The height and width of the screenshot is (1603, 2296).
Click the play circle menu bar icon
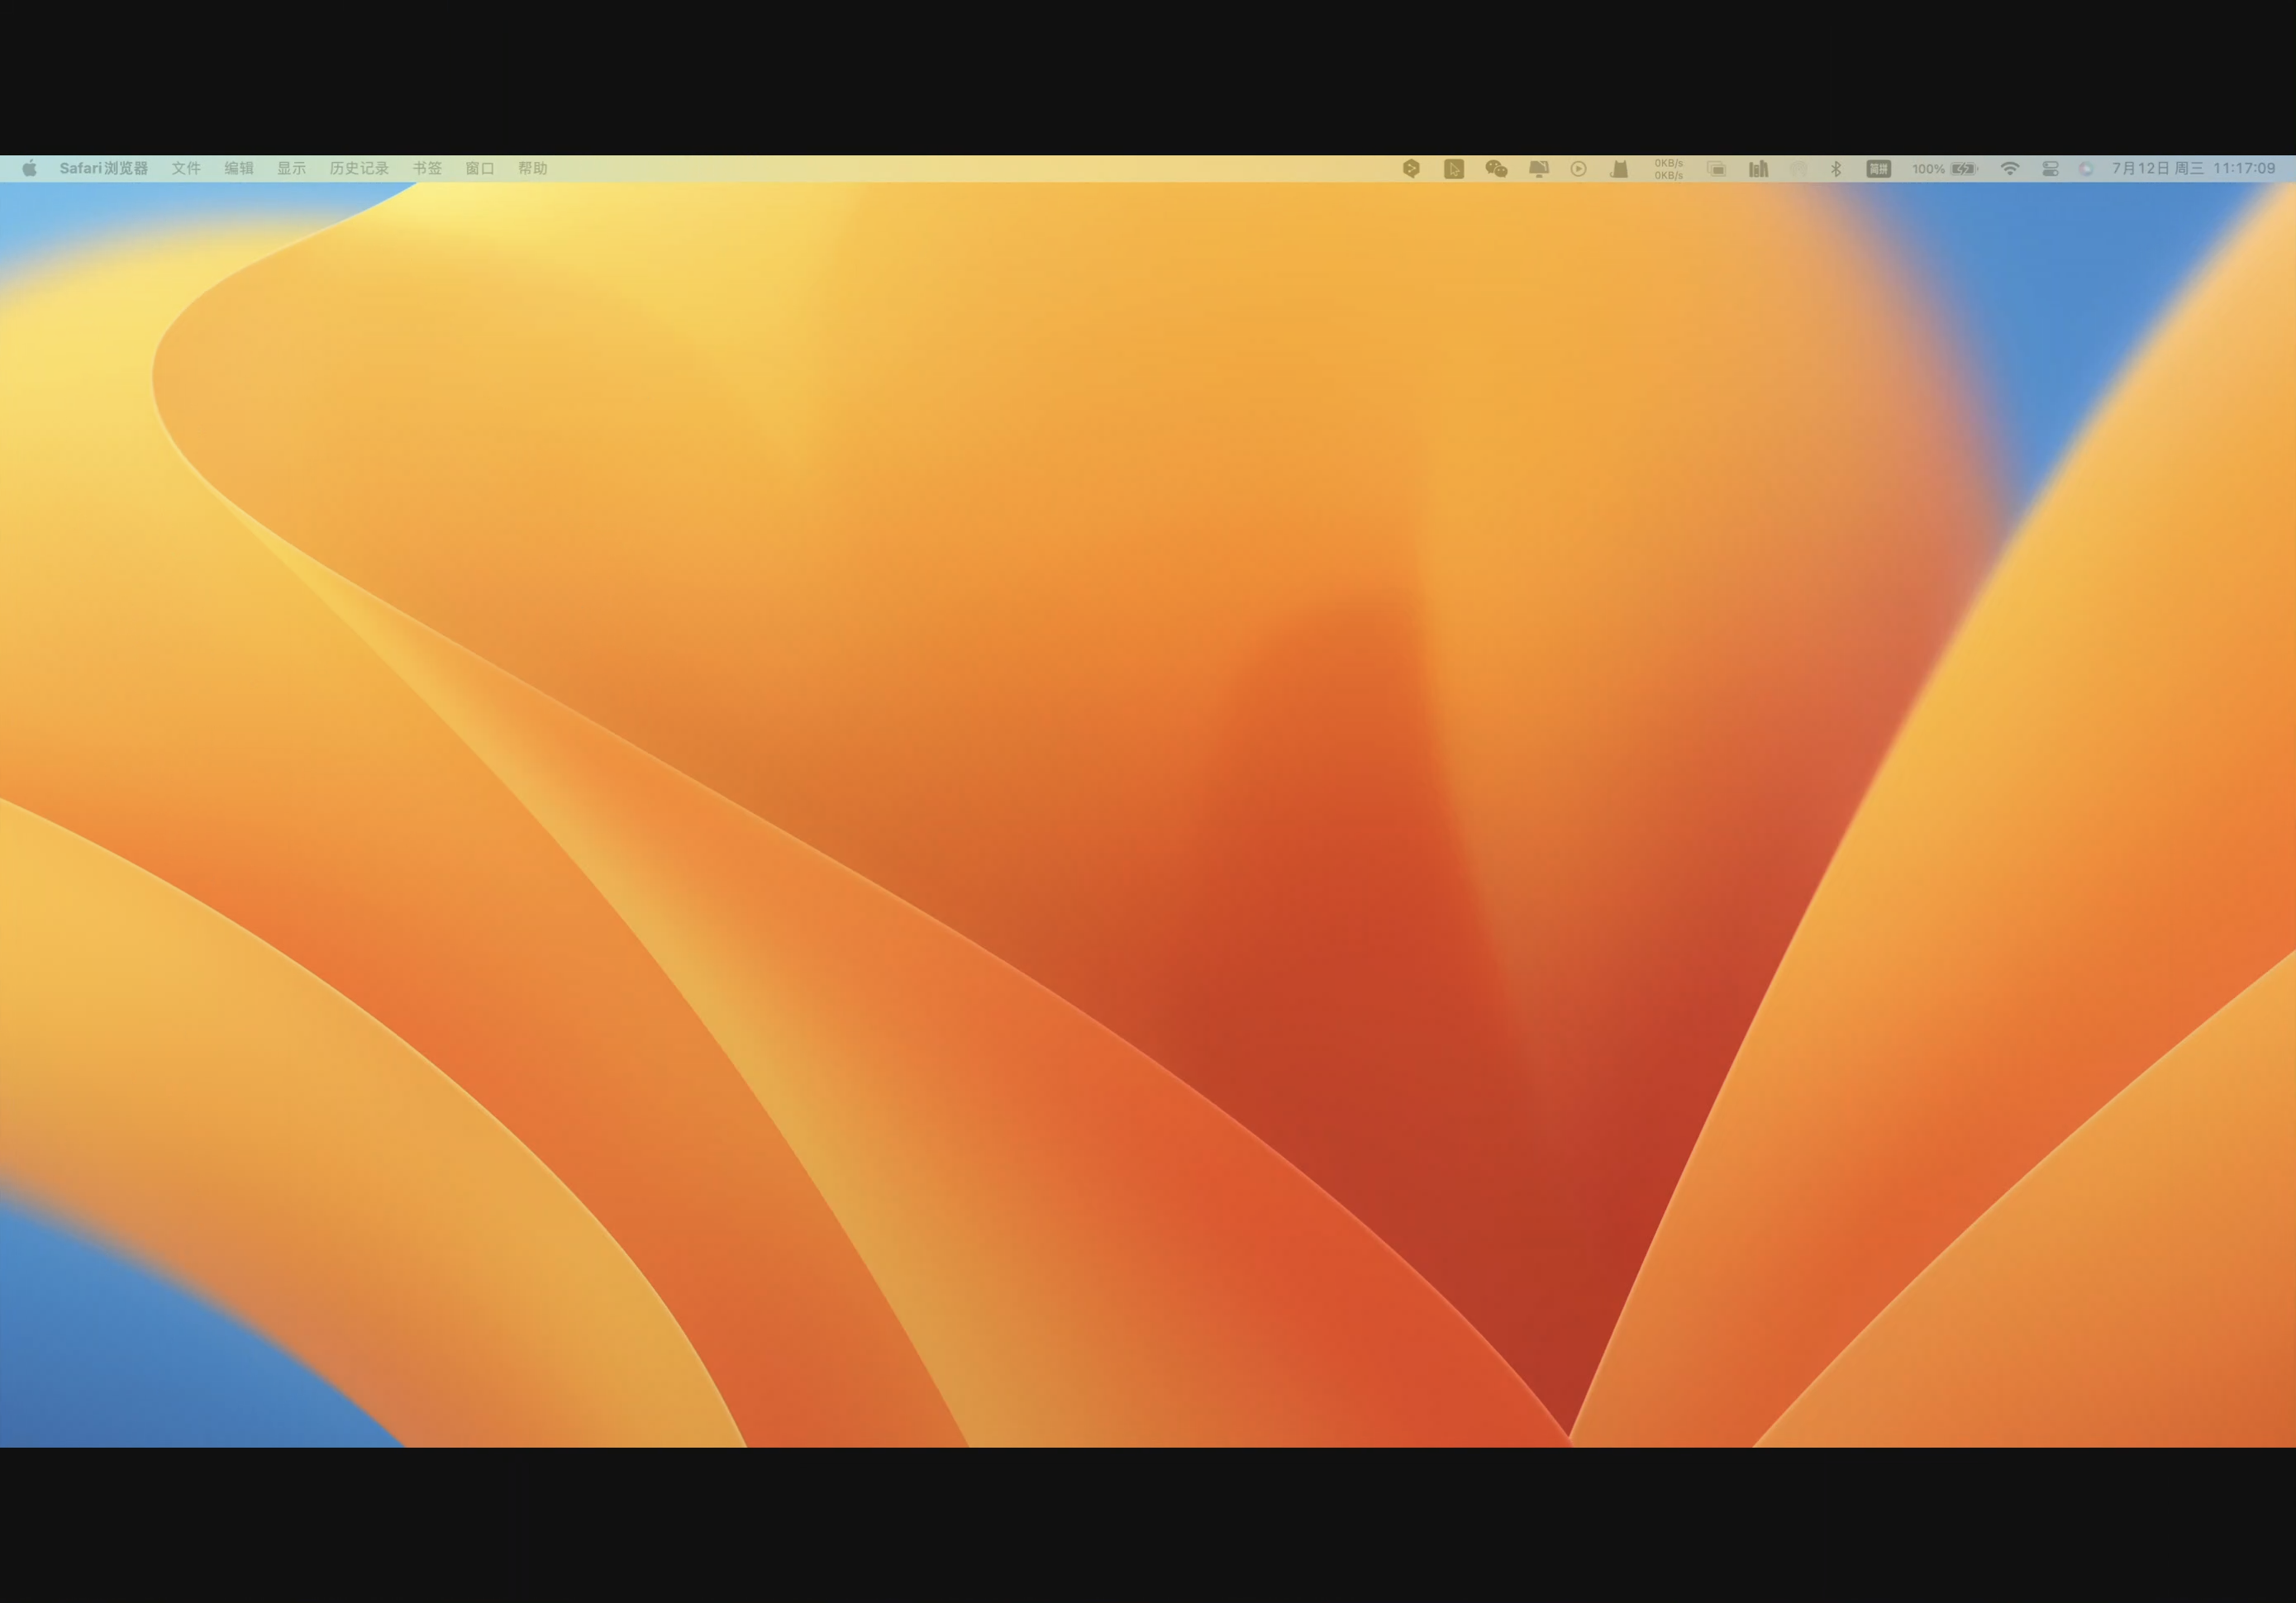1578,169
